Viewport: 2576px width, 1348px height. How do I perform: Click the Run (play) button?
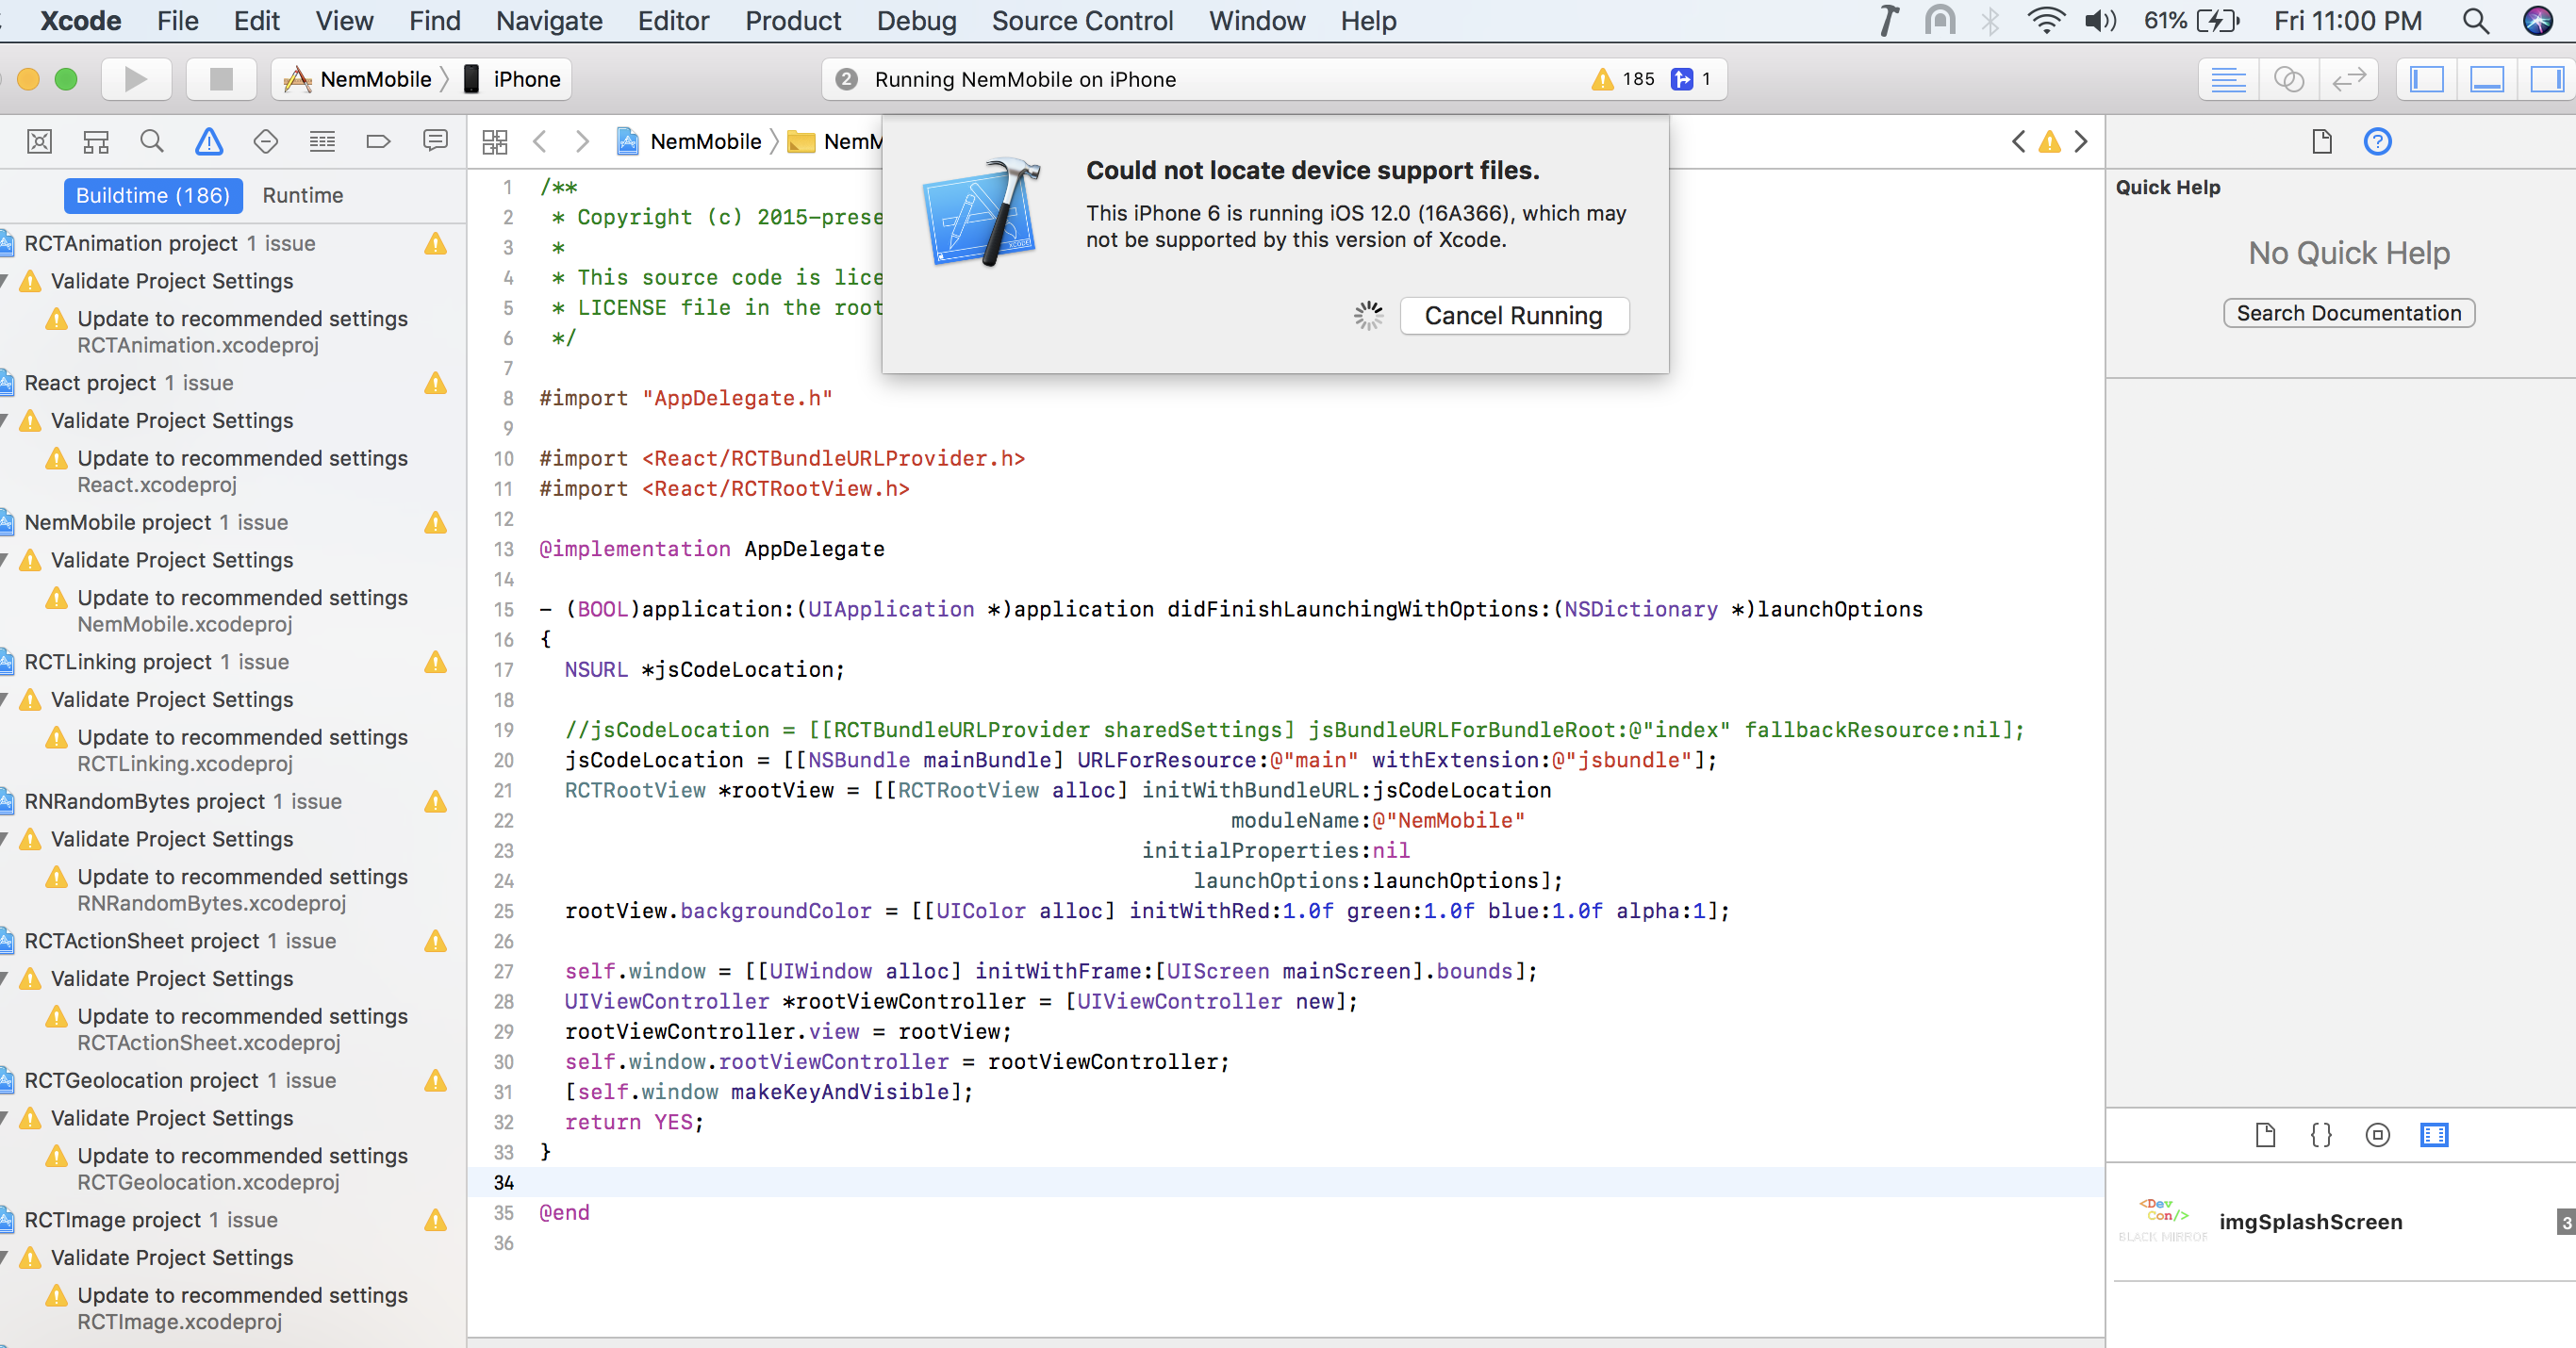[x=135, y=79]
